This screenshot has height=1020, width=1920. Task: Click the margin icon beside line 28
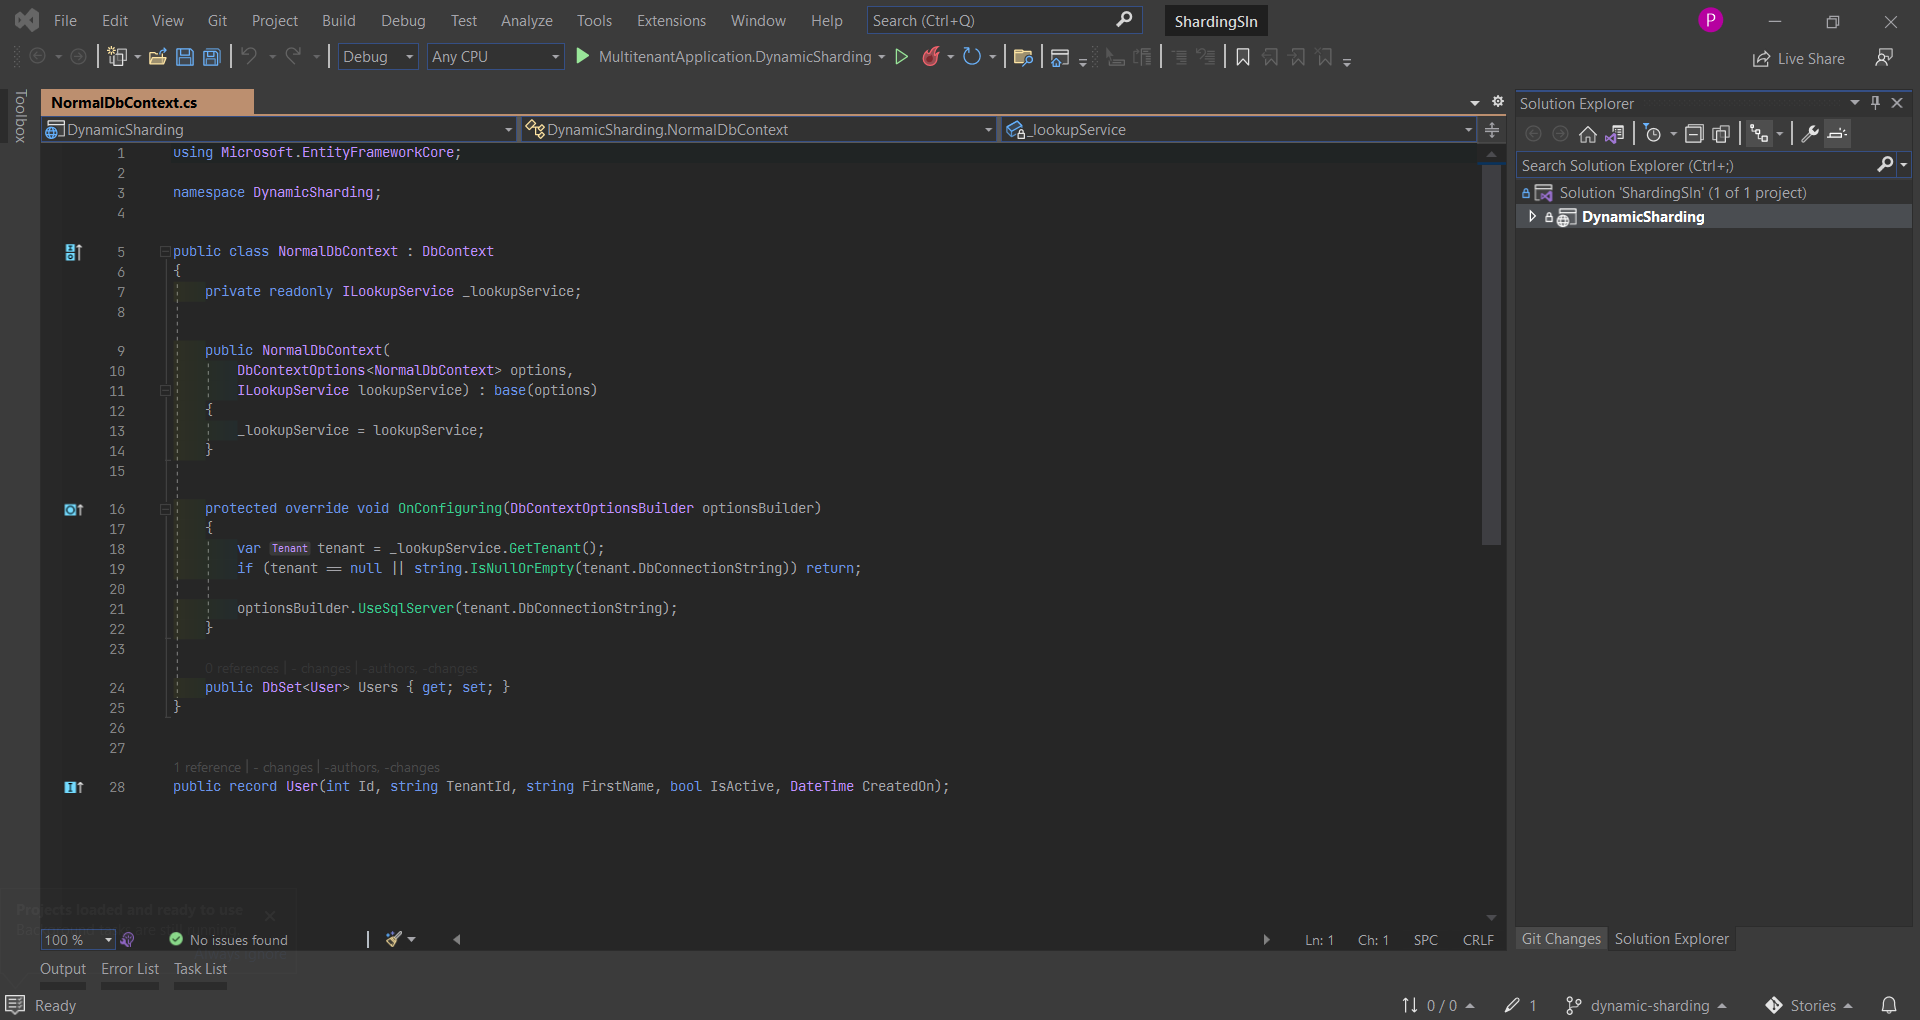(73, 787)
